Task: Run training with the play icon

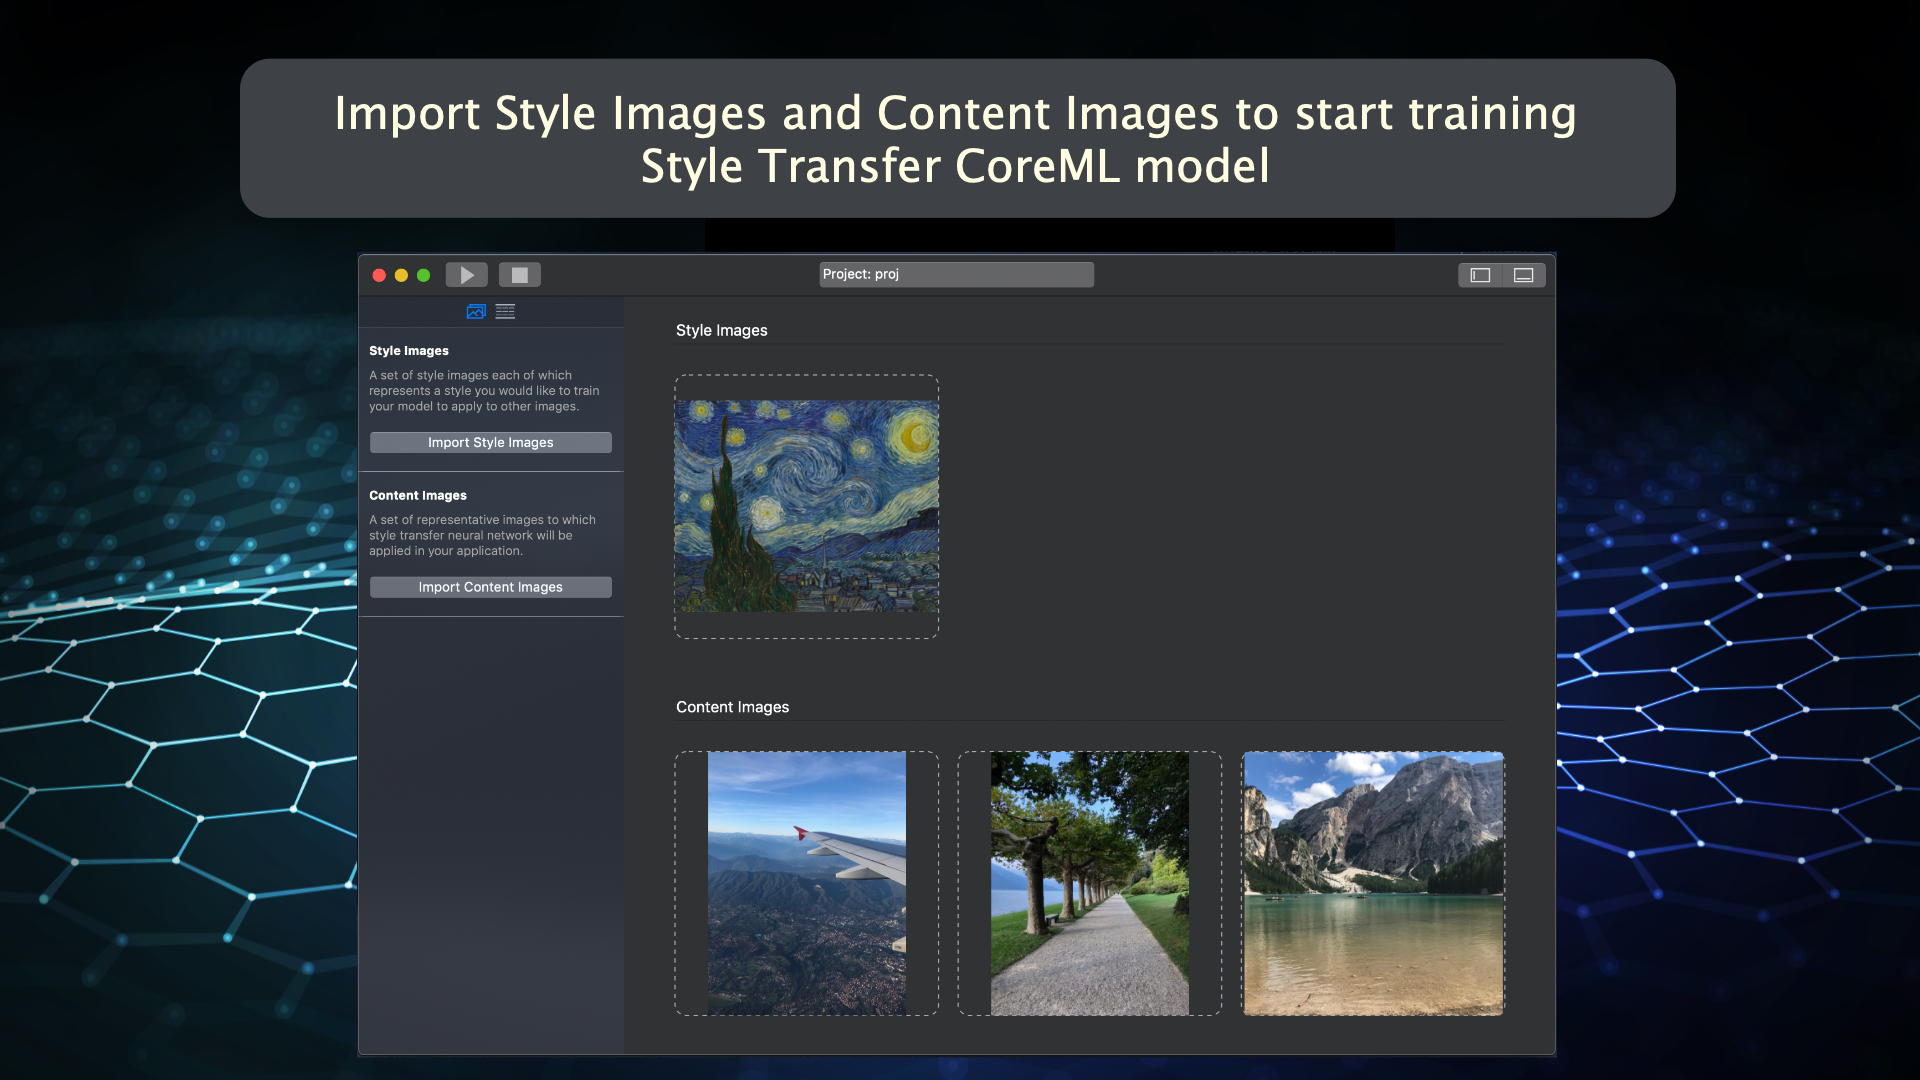Action: coord(466,274)
